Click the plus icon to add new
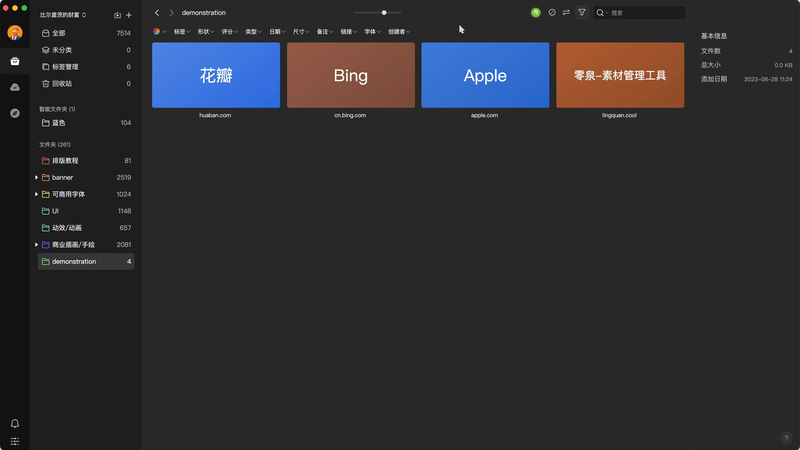 [129, 15]
